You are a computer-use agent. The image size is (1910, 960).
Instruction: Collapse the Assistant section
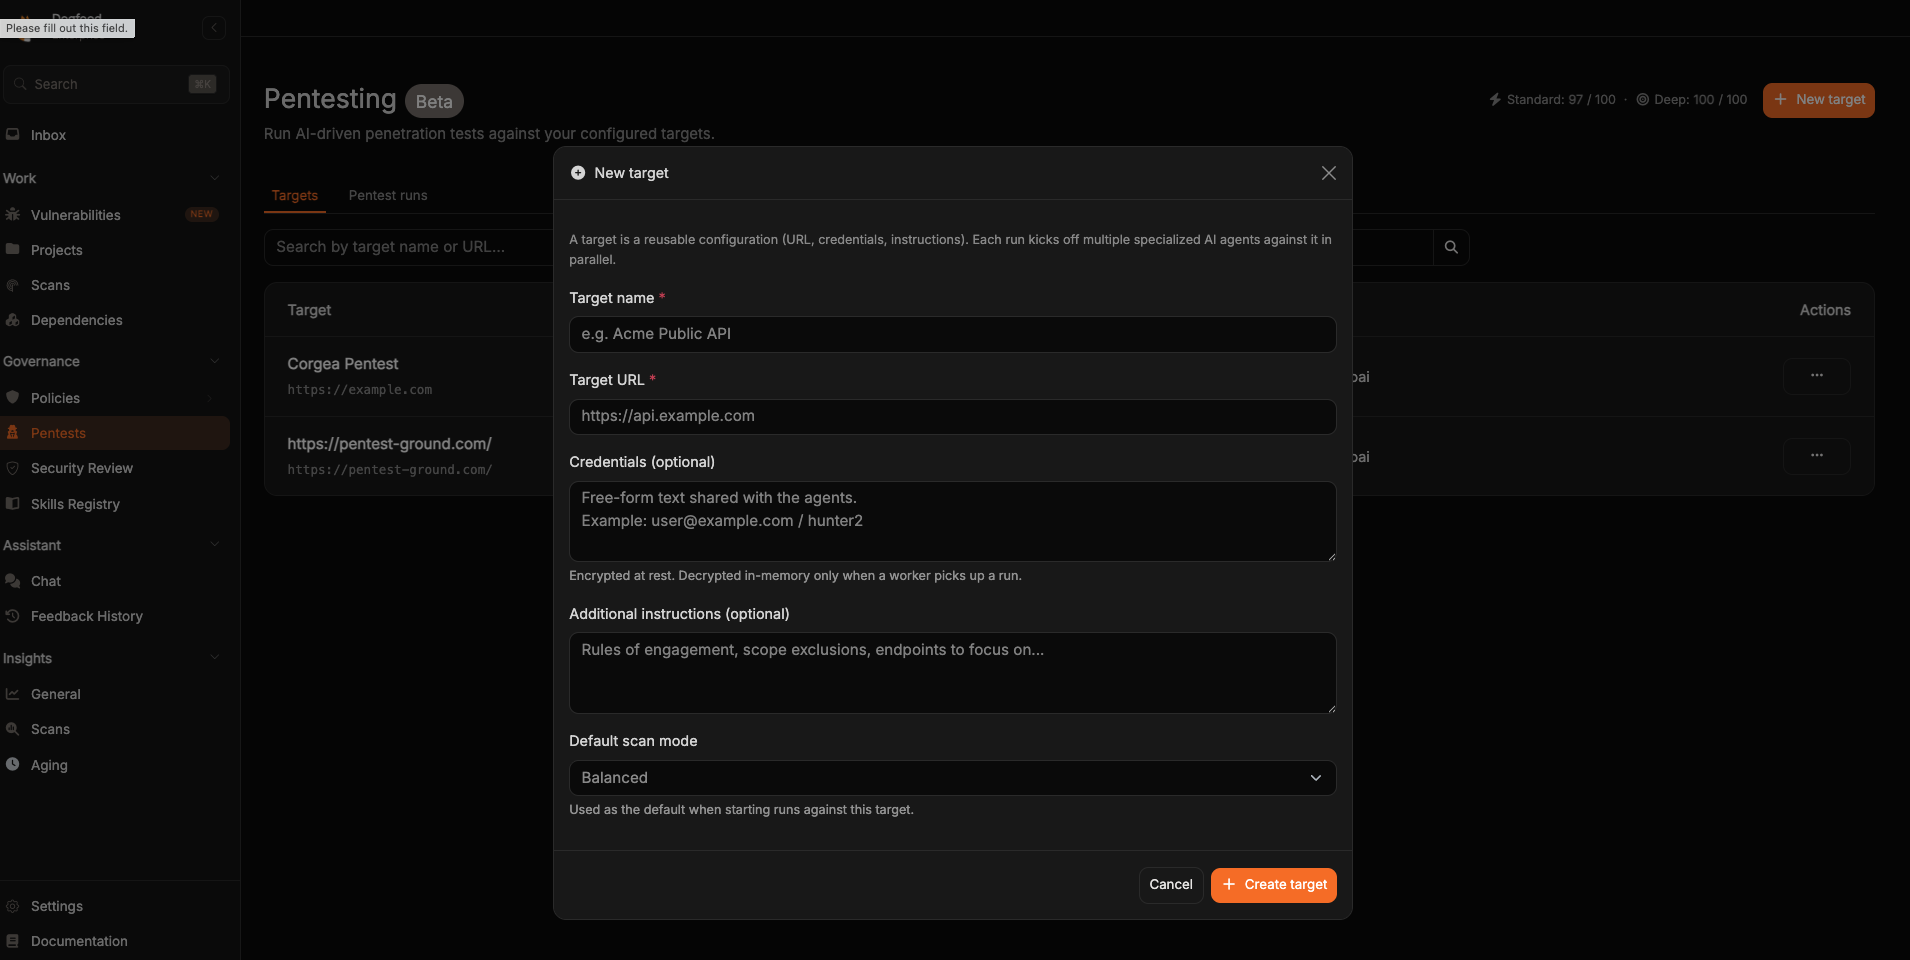coord(214,545)
